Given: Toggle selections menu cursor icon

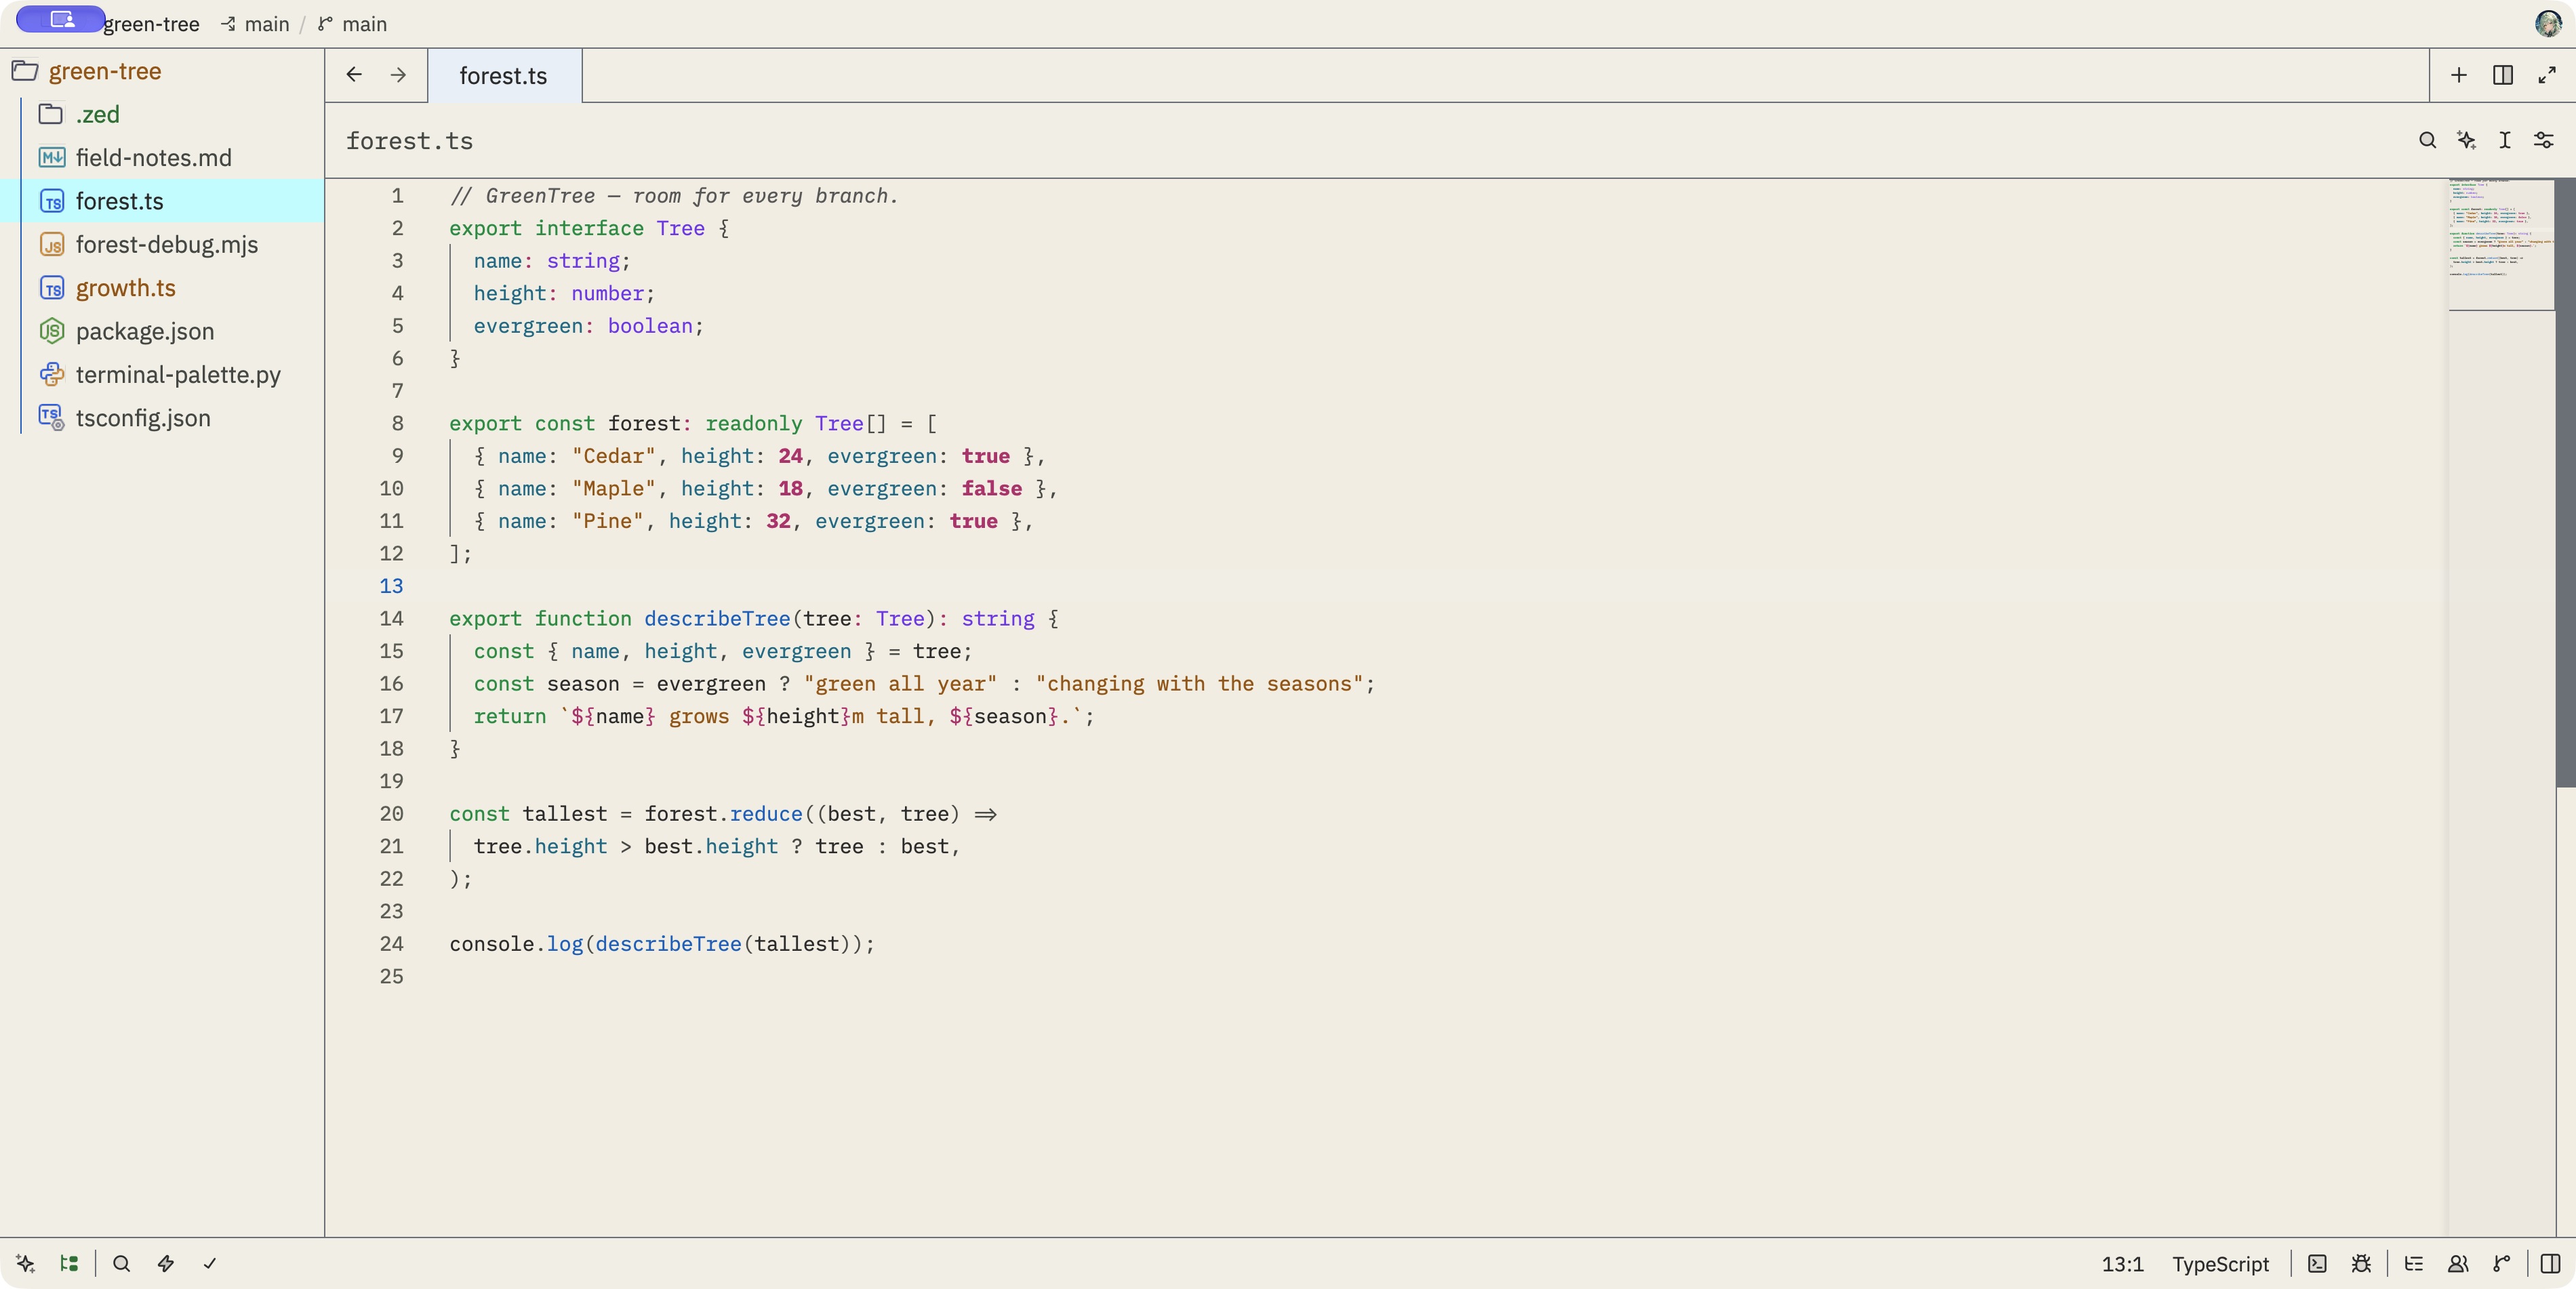Looking at the screenshot, I should [x=2505, y=140].
